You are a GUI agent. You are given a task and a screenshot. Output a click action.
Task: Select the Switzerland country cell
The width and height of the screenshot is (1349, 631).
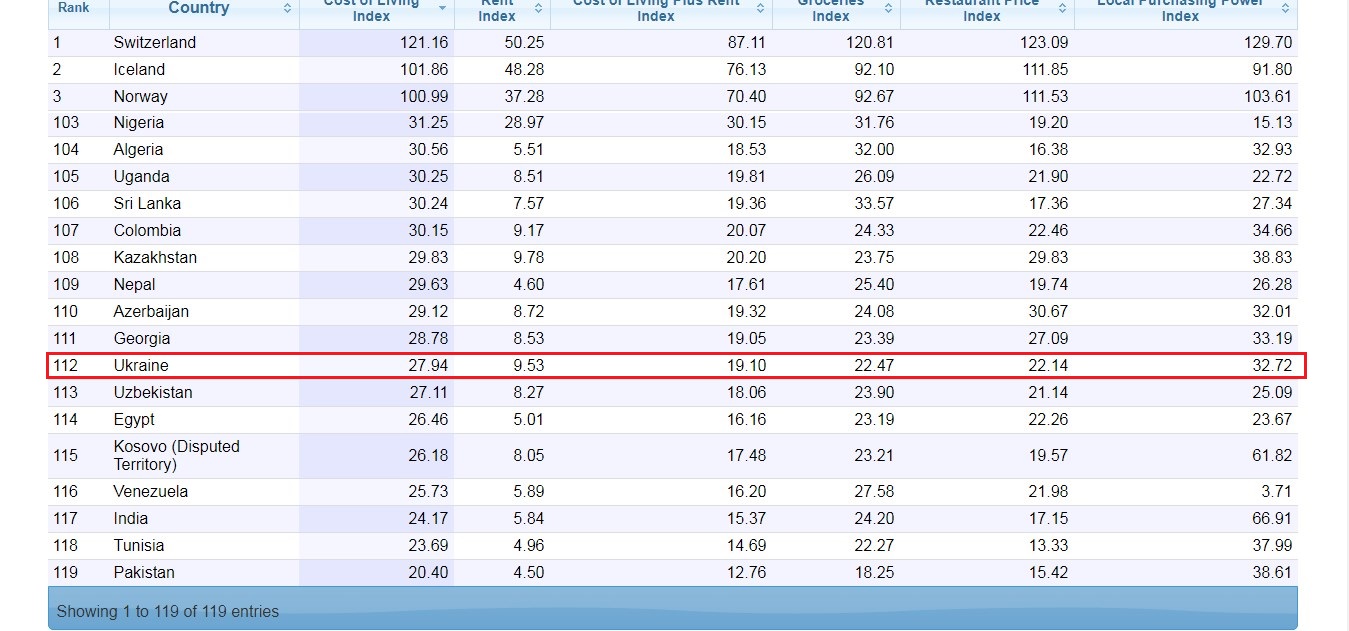[155, 43]
